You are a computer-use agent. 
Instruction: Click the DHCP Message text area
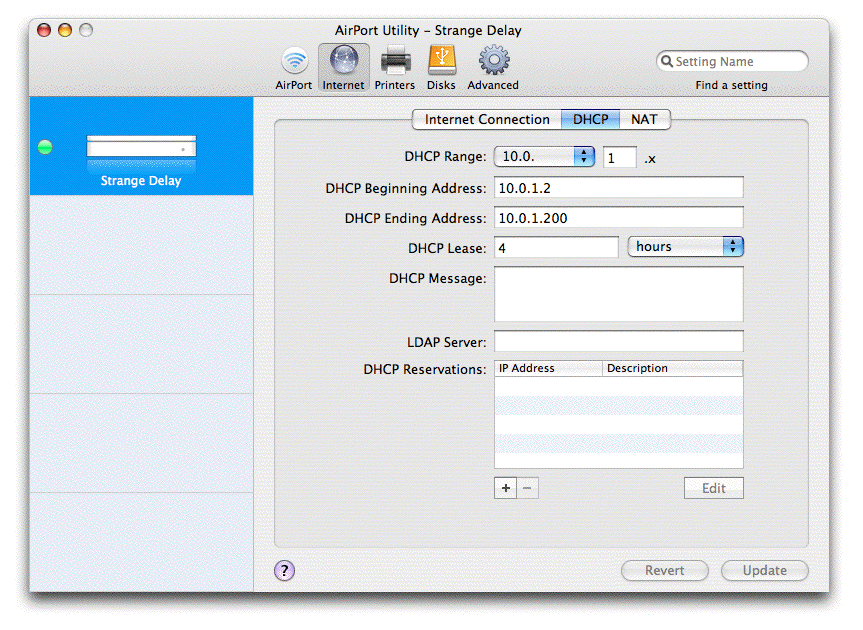click(618, 294)
